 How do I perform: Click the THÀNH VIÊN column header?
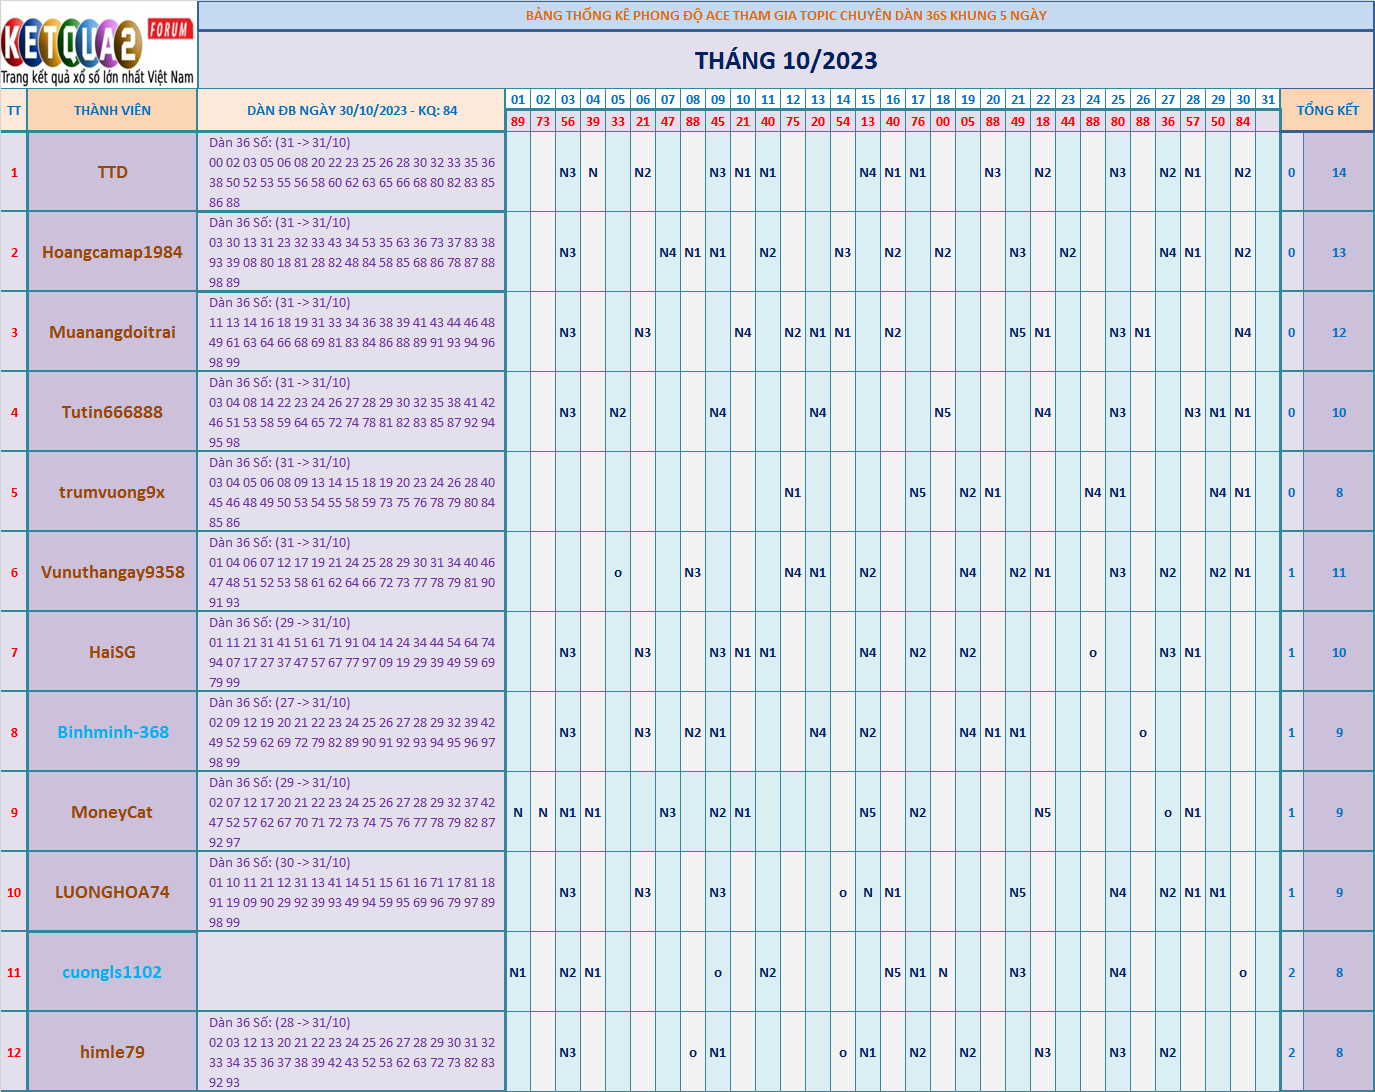pyautogui.click(x=112, y=111)
